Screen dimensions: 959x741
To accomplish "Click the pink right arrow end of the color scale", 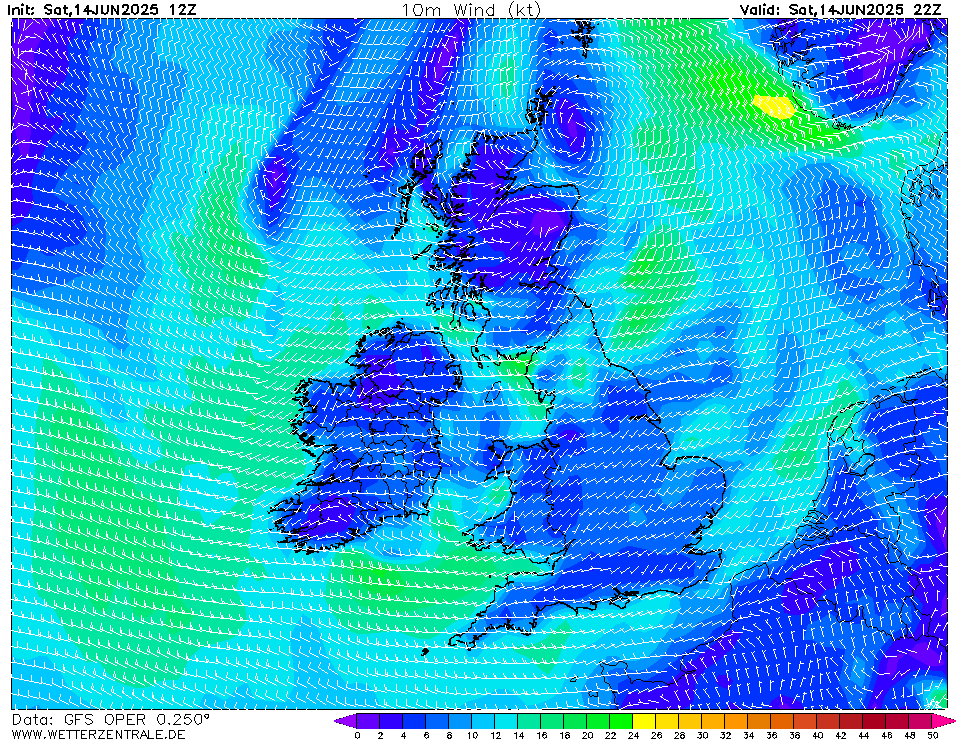I will [x=944, y=720].
